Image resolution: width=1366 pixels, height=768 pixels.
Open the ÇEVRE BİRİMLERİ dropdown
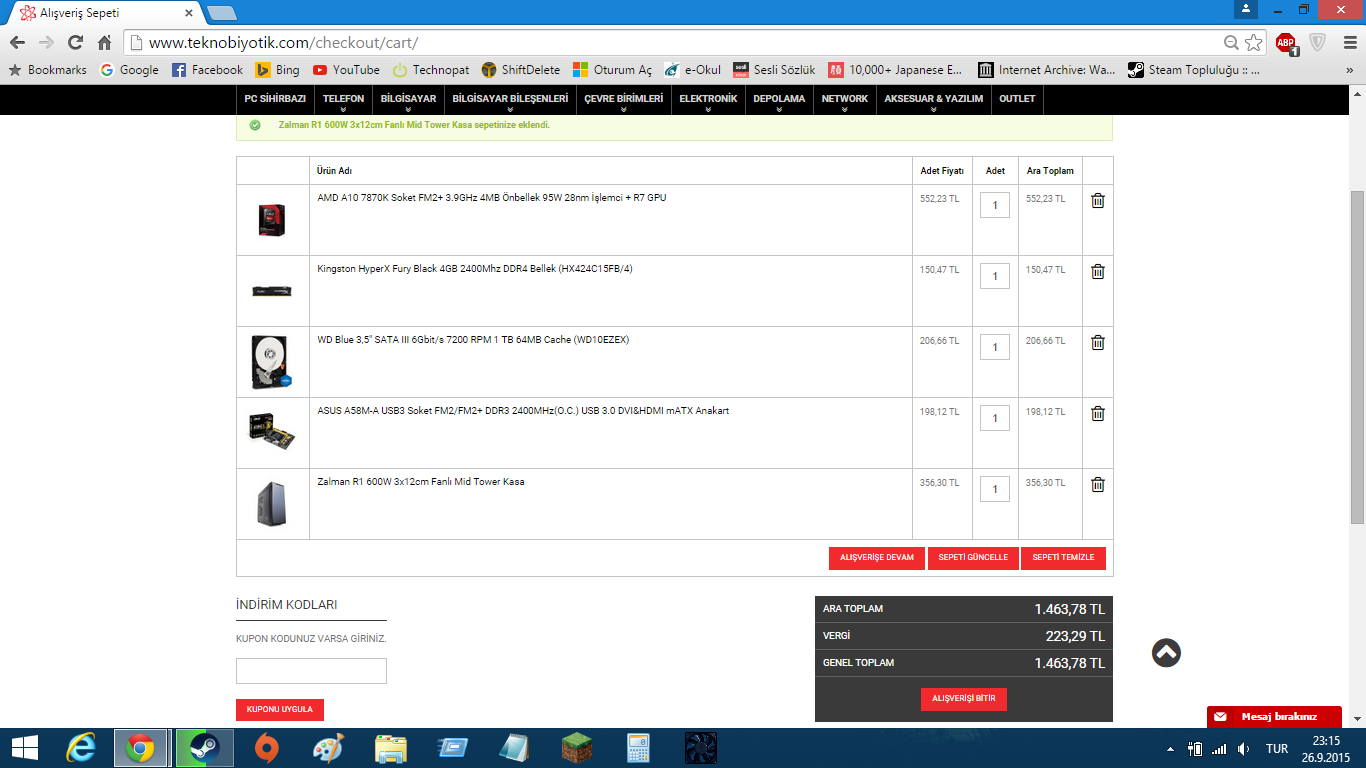(x=624, y=99)
